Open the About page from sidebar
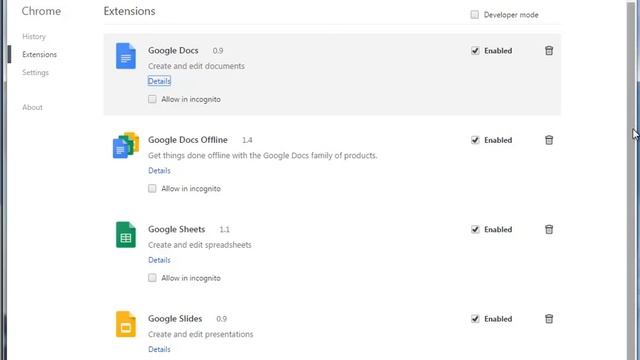Image resolution: width=640 pixels, height=360 pixels. coord(32,107)
